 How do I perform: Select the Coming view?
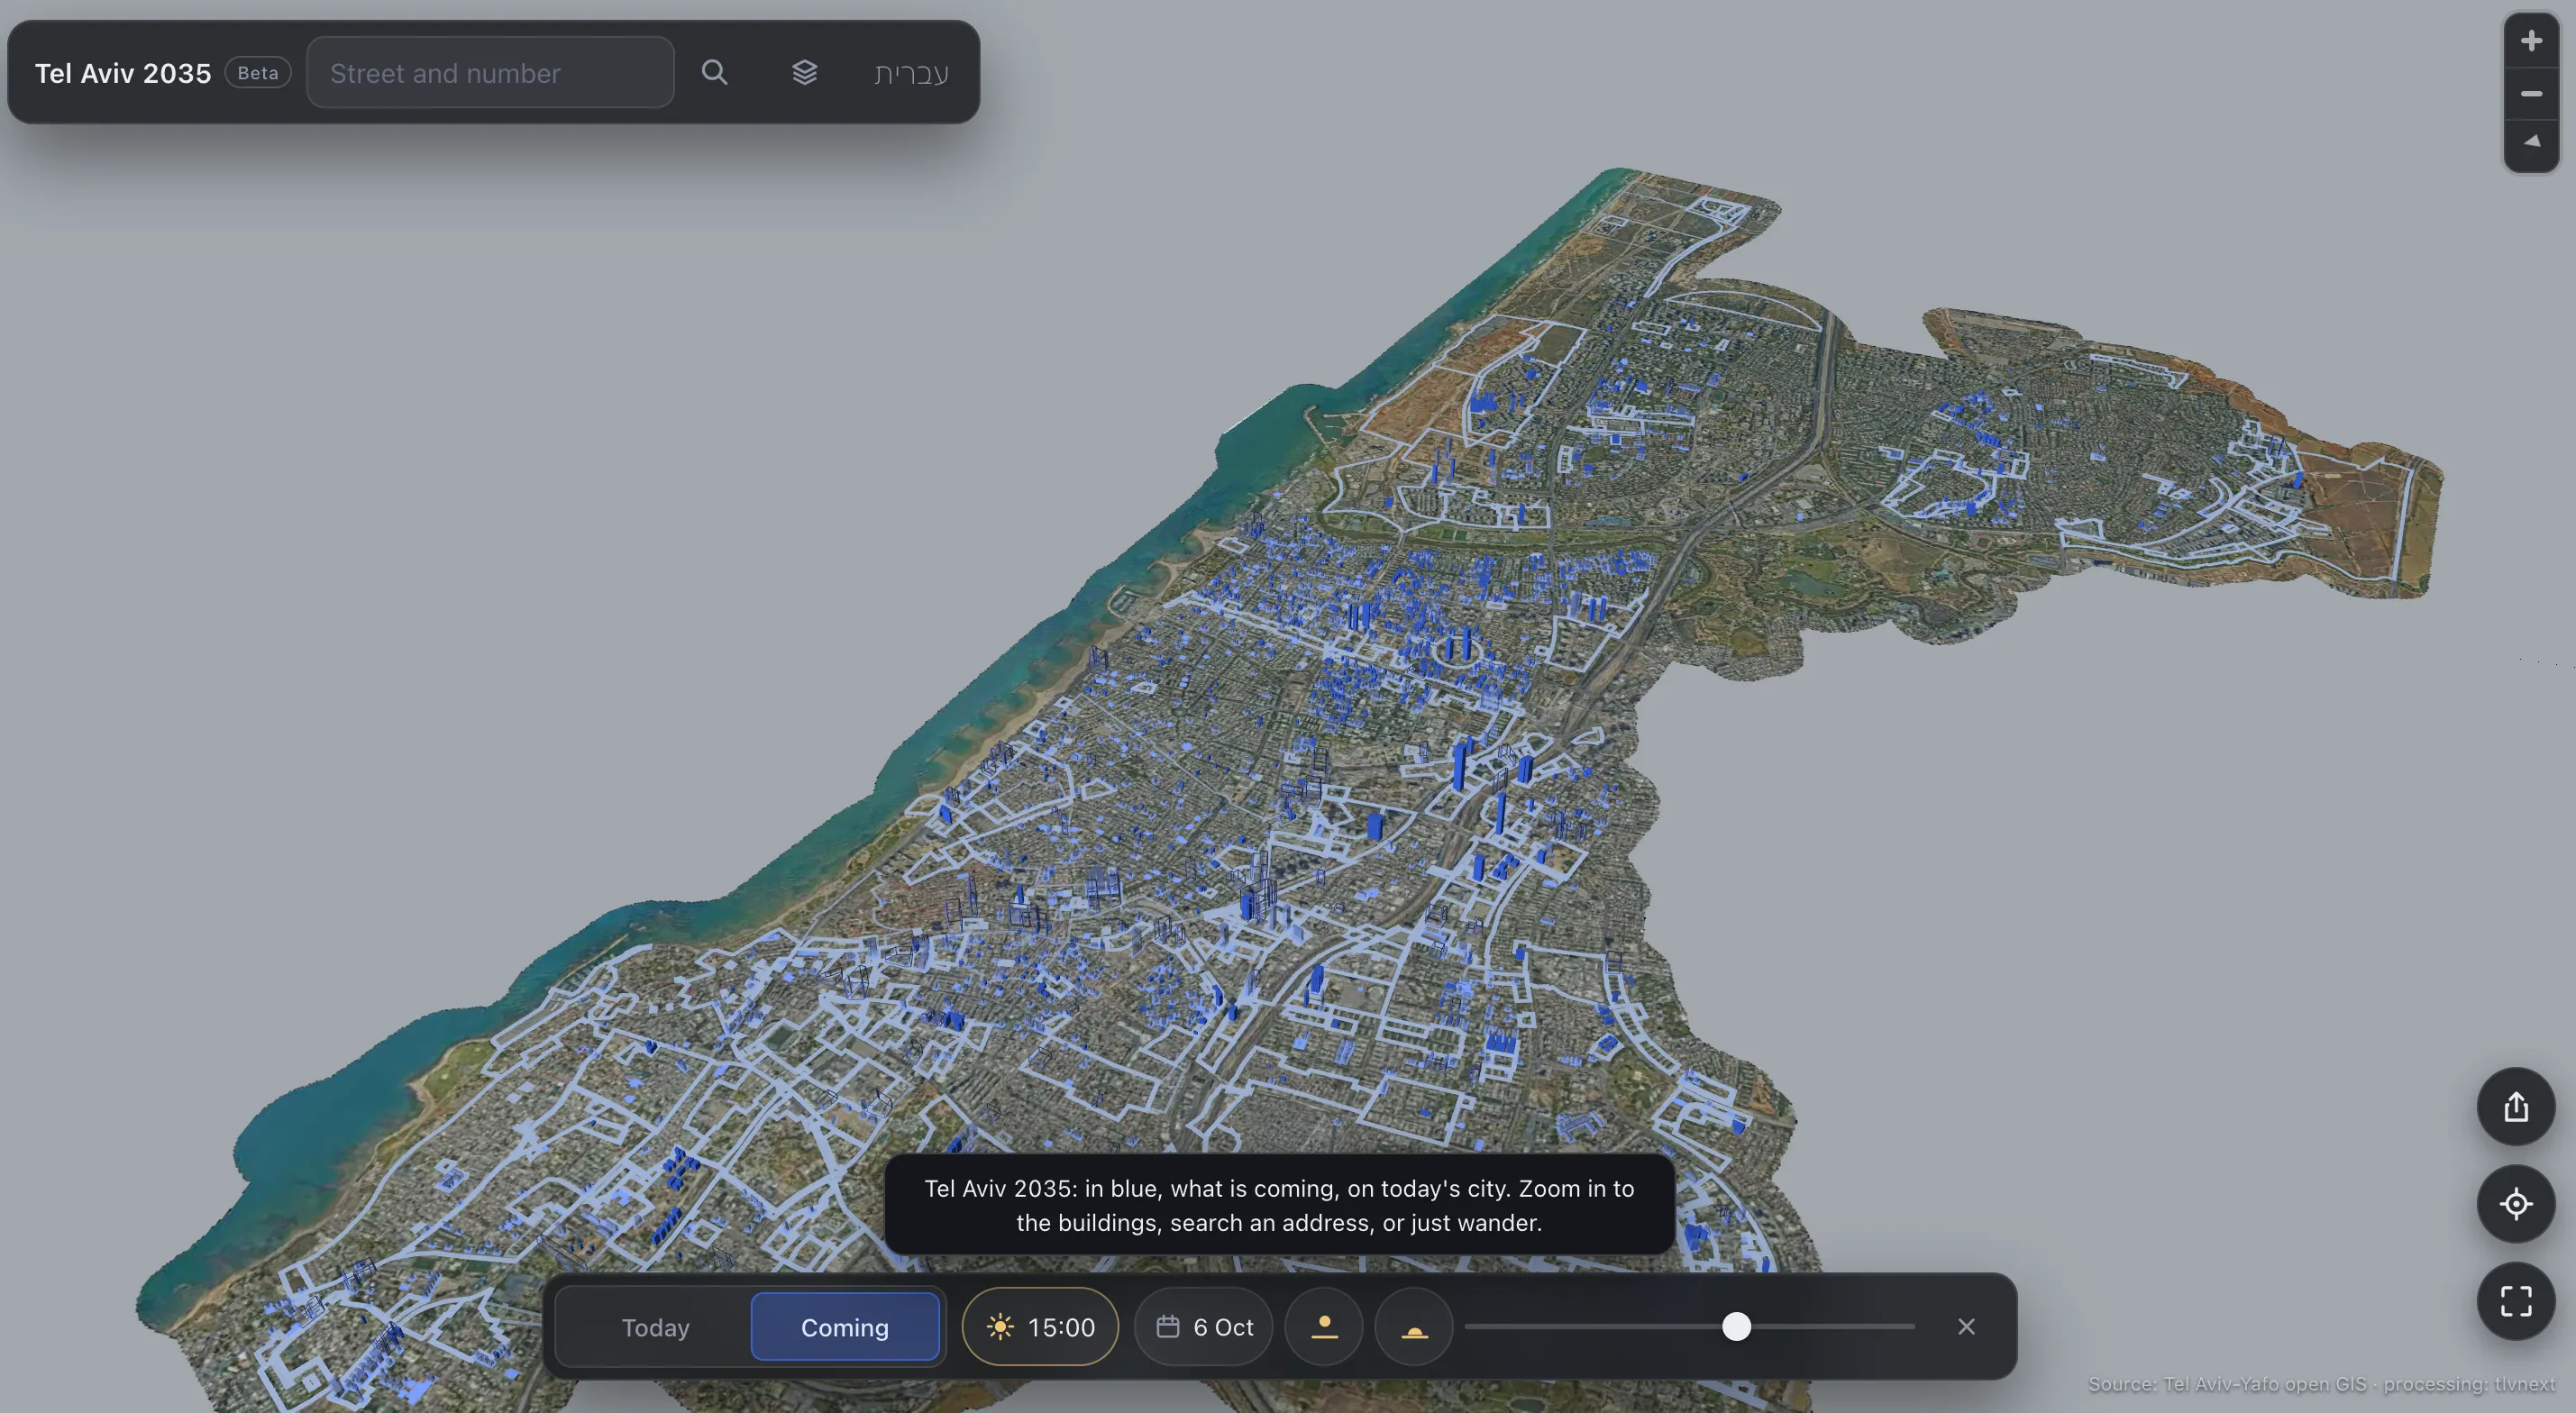845,1327
